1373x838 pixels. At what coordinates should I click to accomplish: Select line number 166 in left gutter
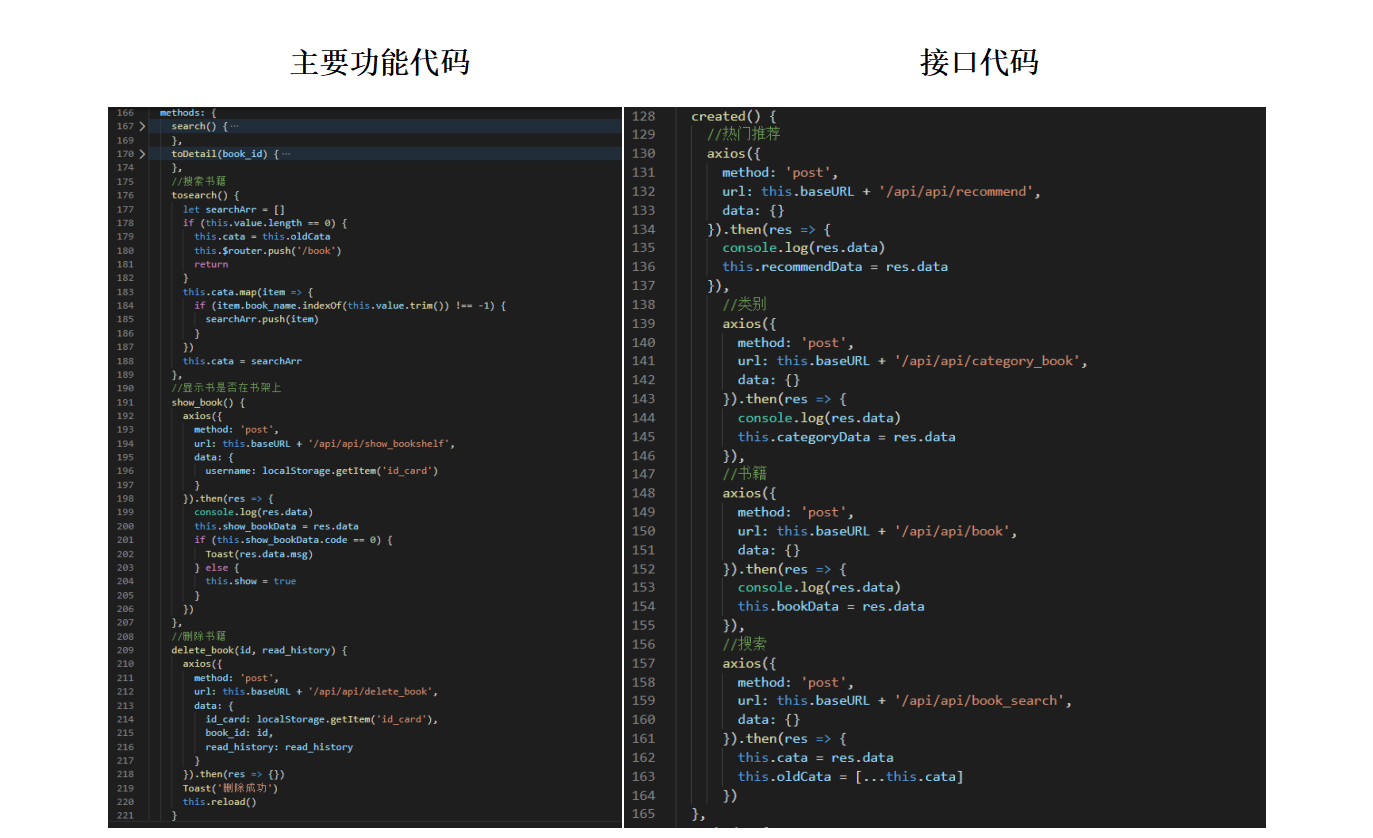coord(124,113)
